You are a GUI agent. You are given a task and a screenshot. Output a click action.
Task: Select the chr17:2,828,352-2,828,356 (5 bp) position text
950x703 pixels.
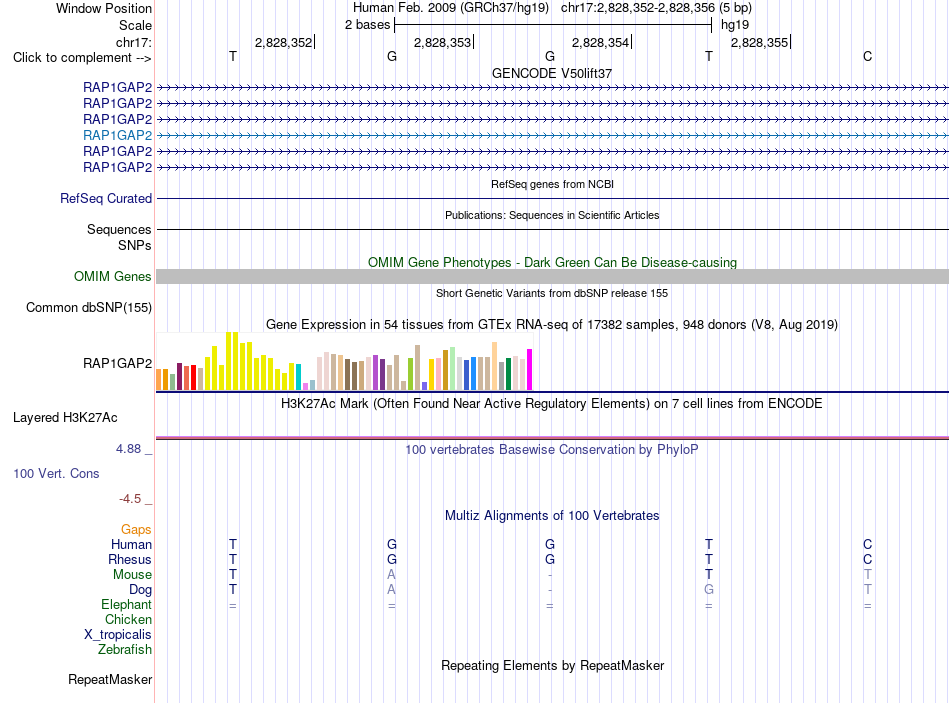656,8
